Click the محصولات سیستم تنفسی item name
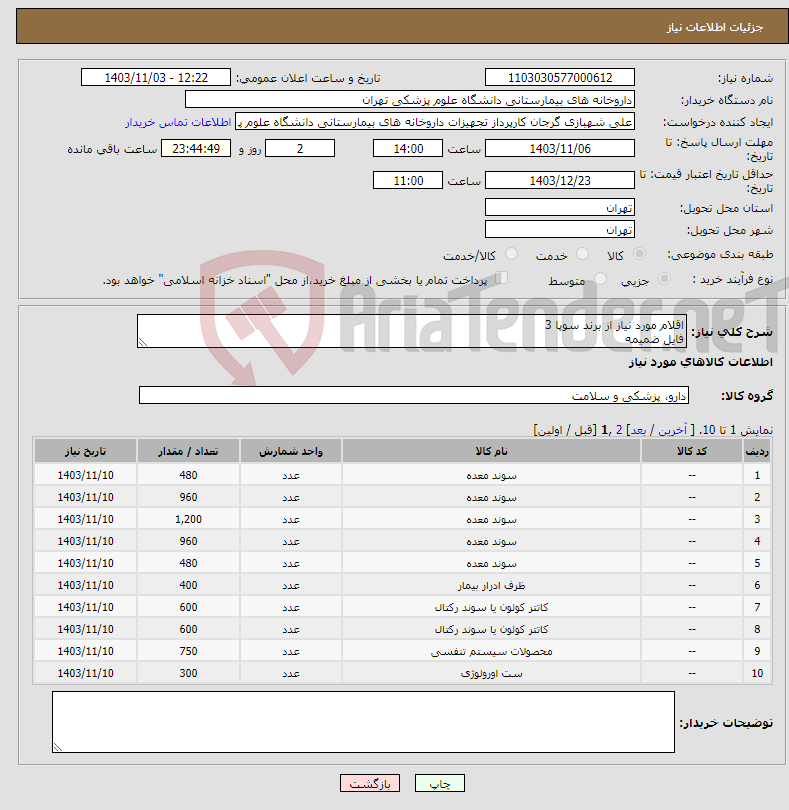The image size is (789, 810). point(491,651)
